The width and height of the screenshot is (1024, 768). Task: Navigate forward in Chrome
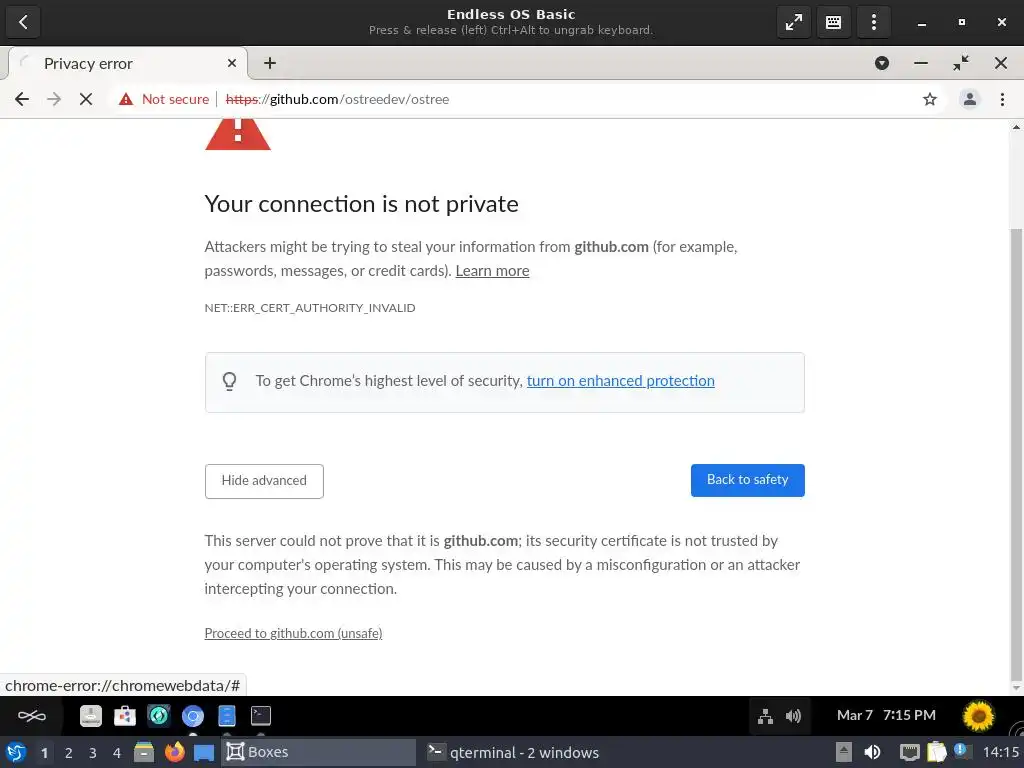tap(54, 99)
